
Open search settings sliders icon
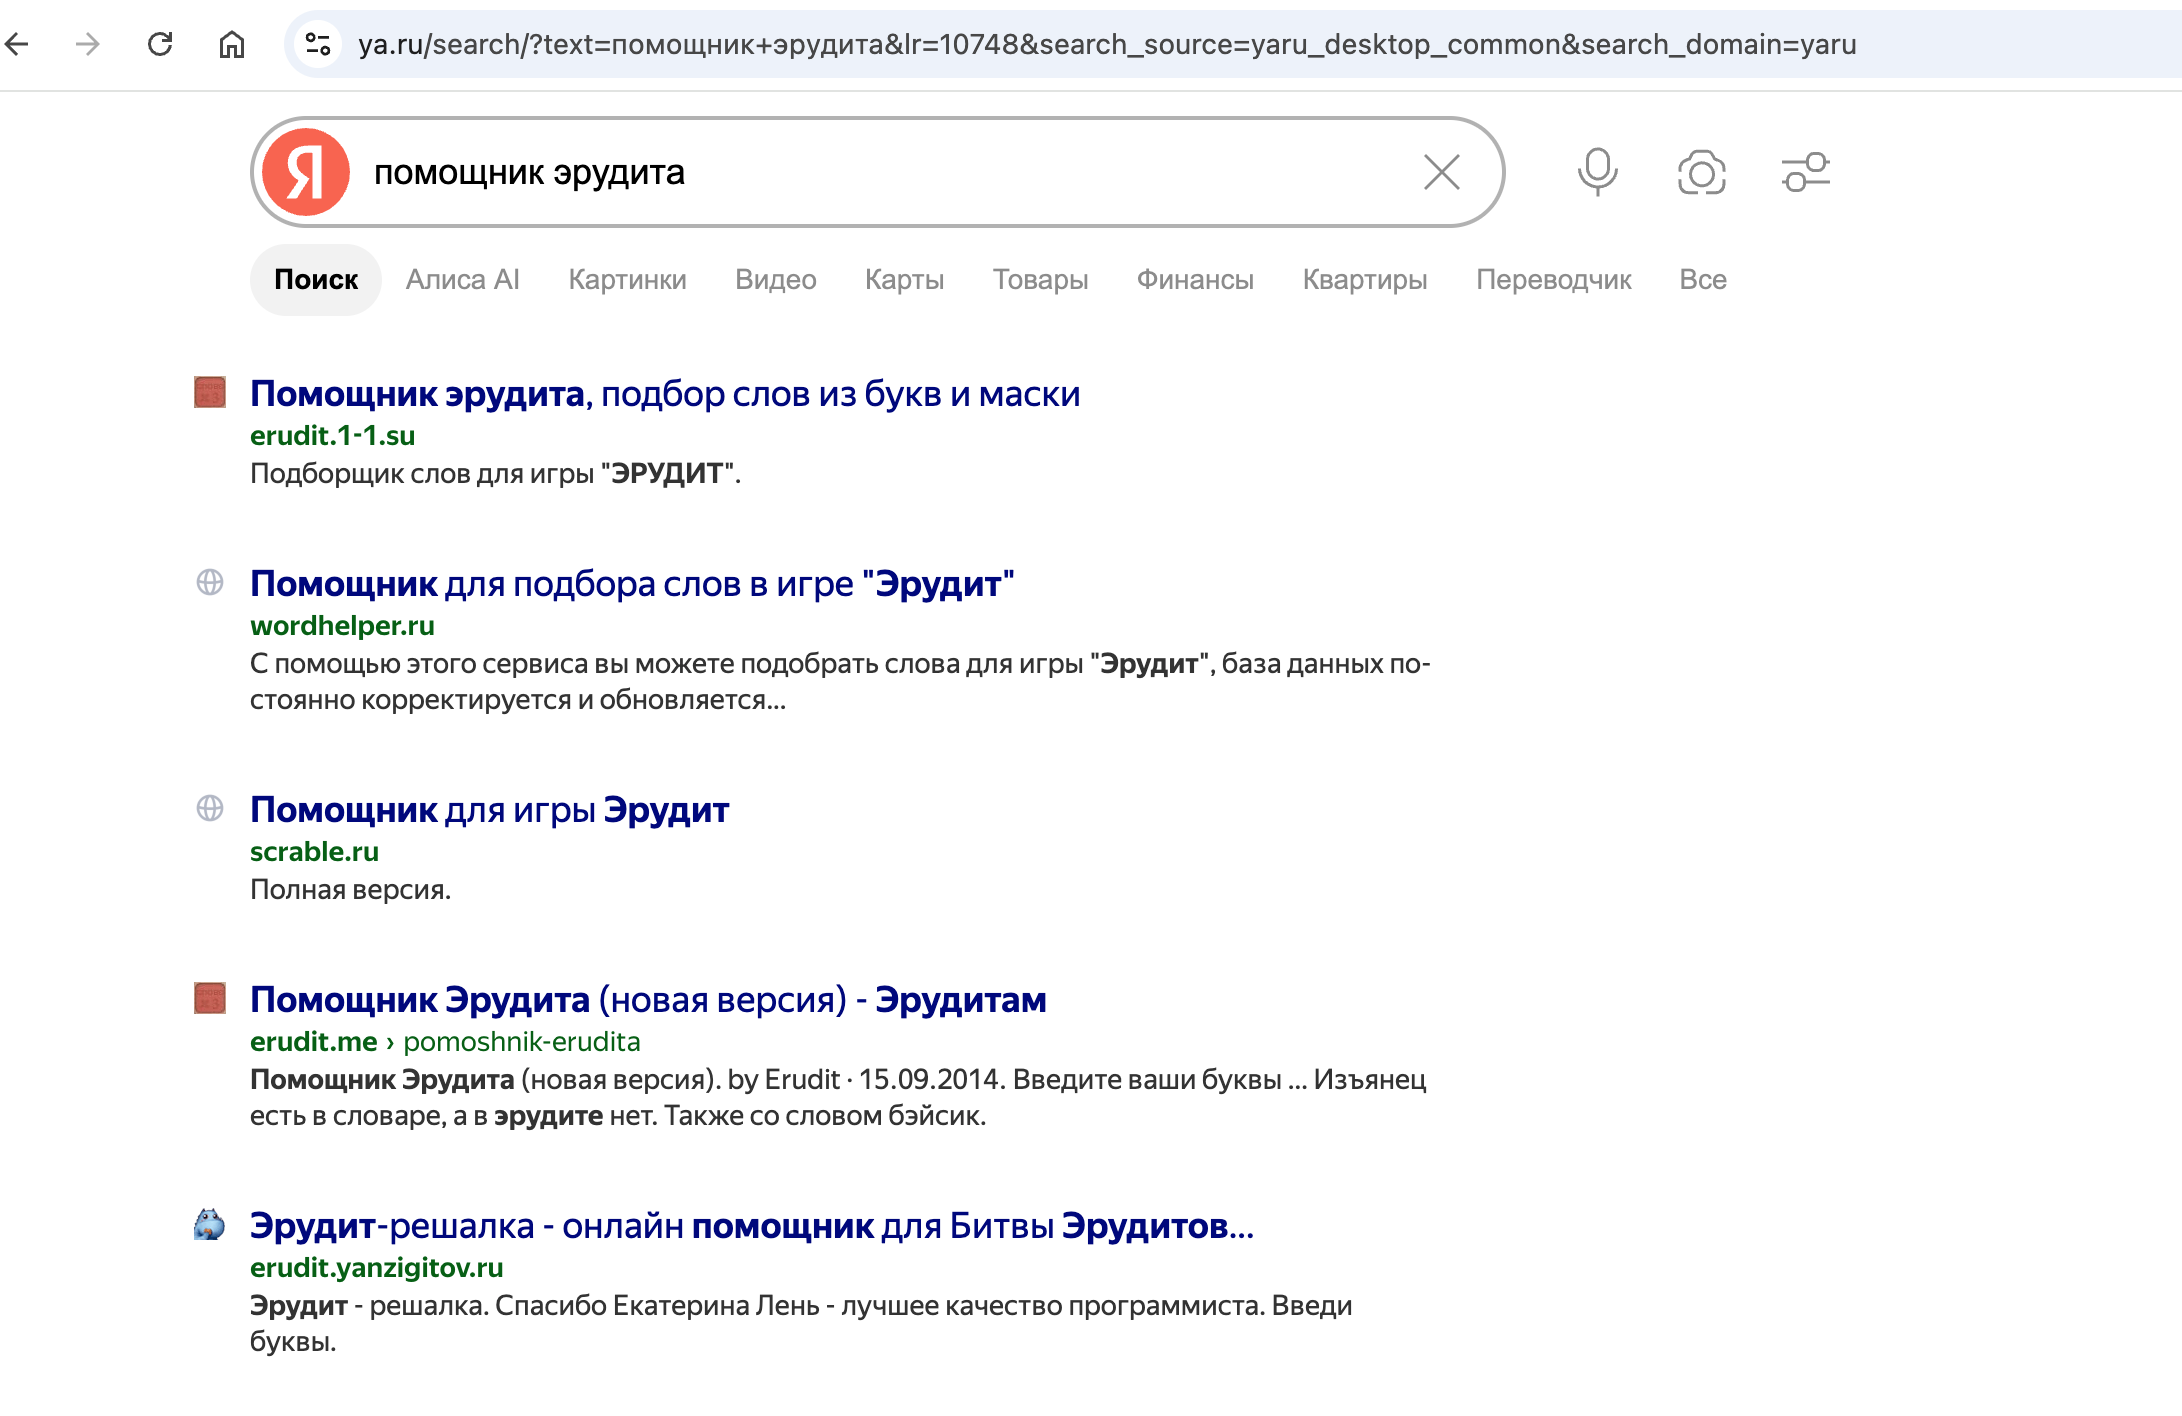[1806, 172]
